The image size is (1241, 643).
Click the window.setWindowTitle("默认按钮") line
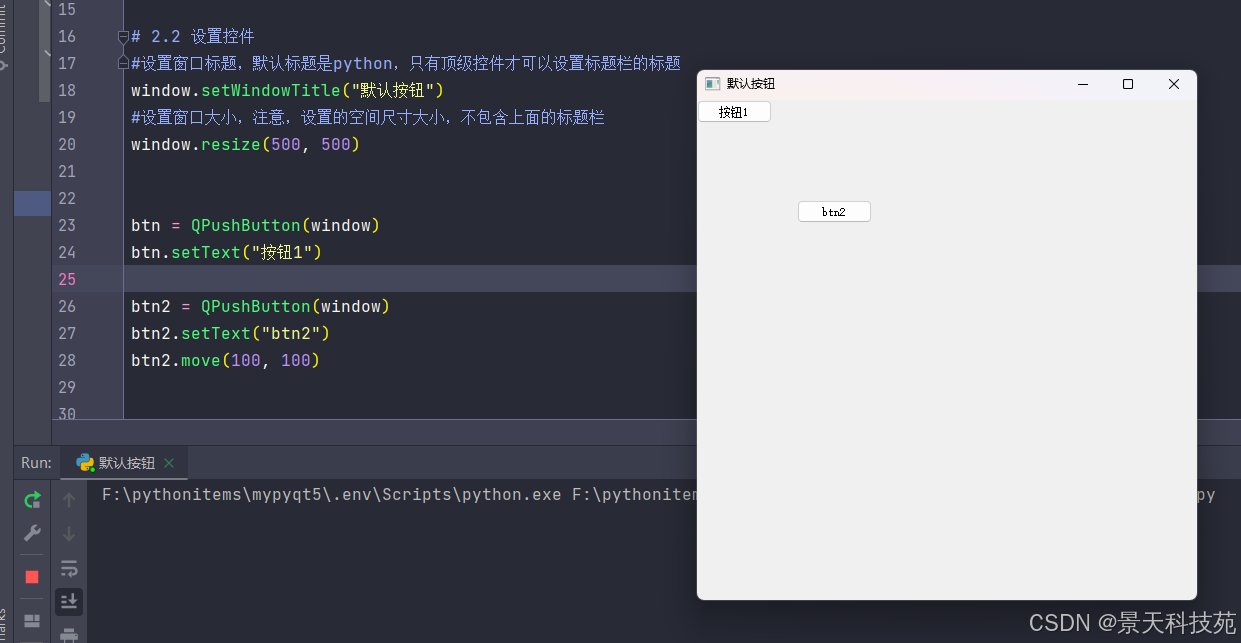287,91
